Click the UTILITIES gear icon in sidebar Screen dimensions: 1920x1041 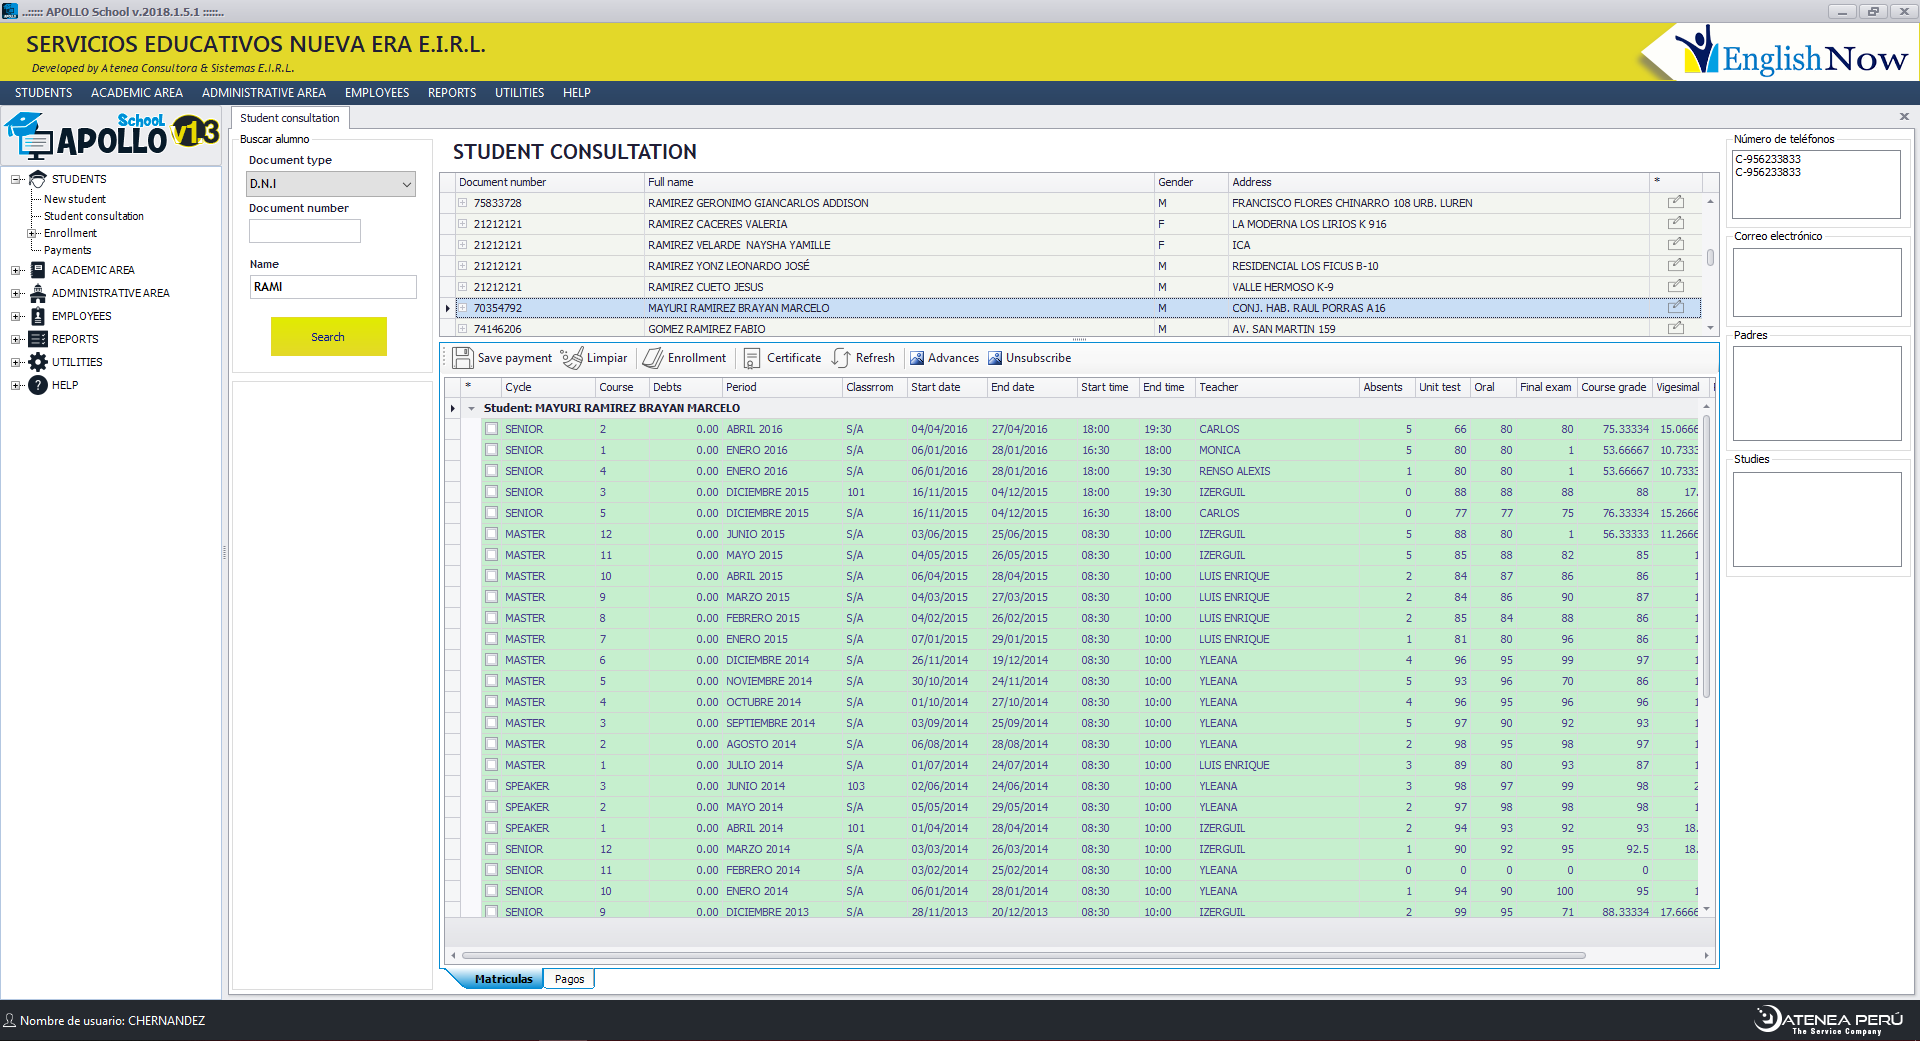pyautogui.click(x=38, y=362)
